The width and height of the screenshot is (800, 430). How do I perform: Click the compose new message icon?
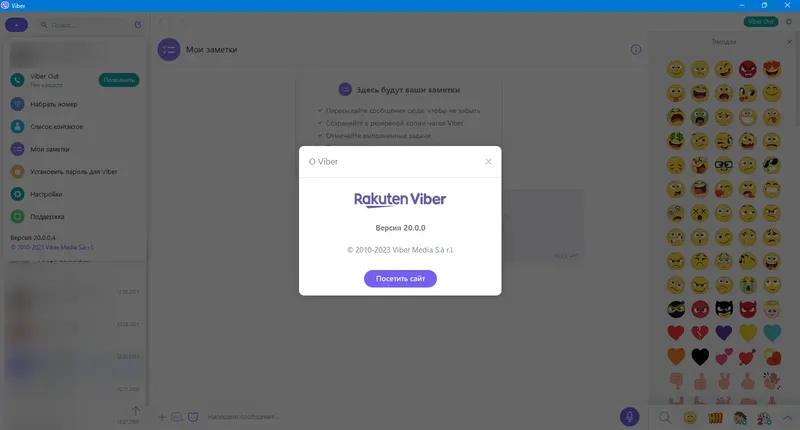(138, 24)
